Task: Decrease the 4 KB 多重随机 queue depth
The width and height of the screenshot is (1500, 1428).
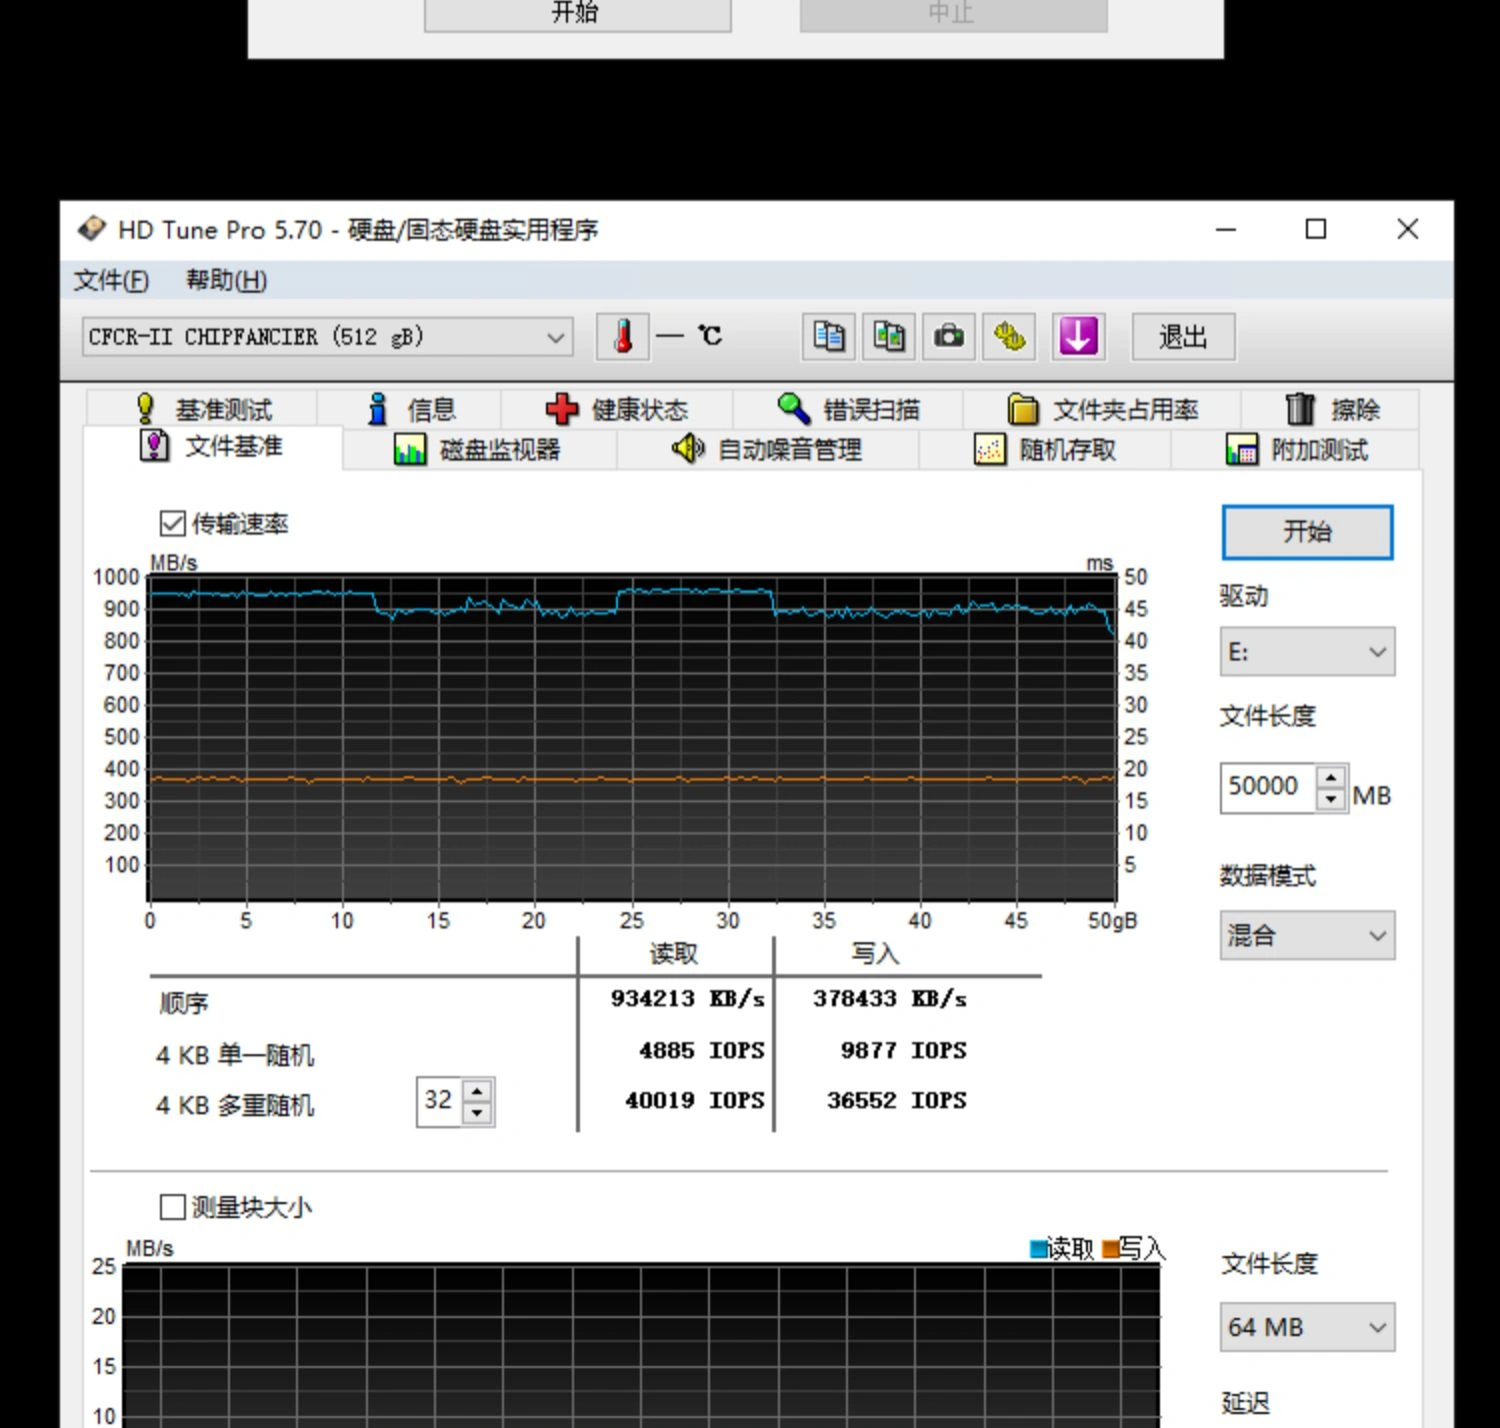Action: [x=477, y=1112]
